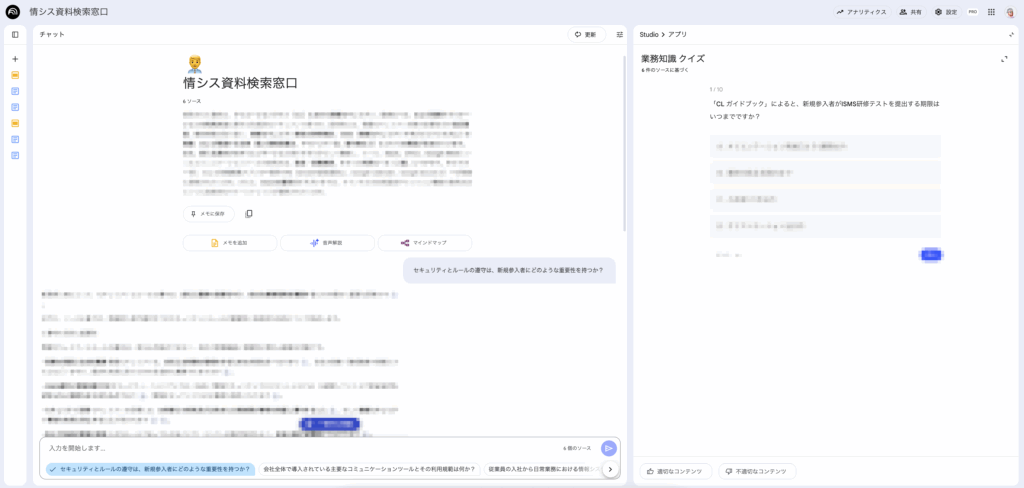Click the 共有 share button
The height and width of the screenshot is (488, 1024).
(x=910, y=12)
